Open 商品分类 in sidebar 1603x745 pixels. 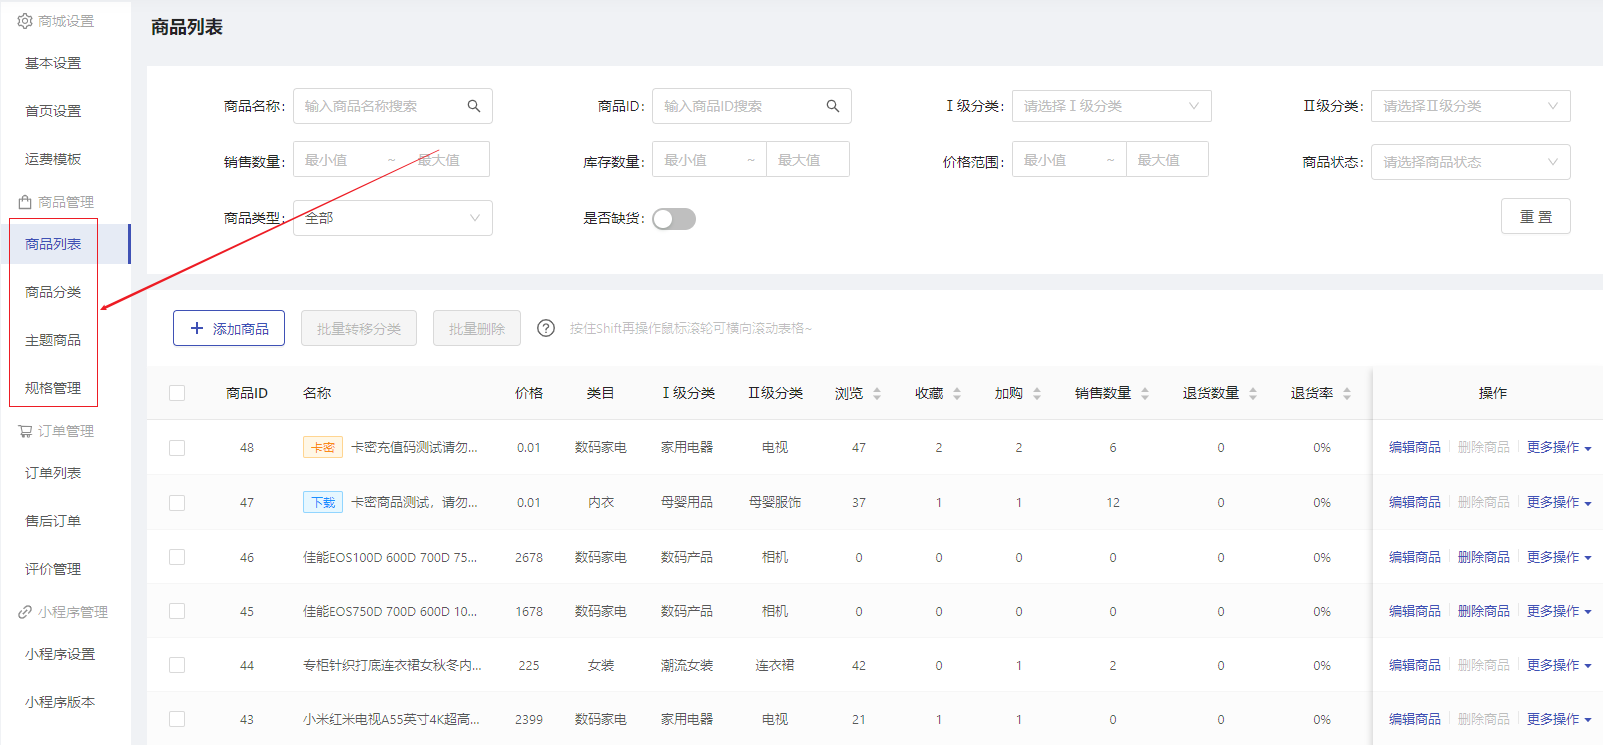click(53, 292)
